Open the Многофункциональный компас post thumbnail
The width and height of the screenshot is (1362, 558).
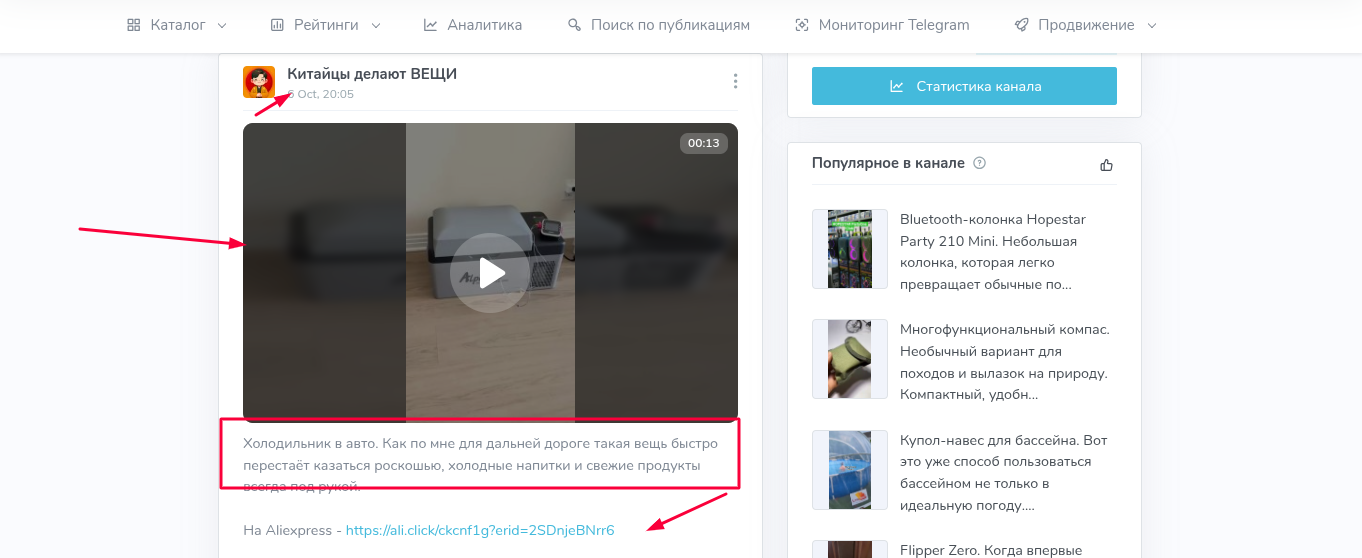(850, 359)
